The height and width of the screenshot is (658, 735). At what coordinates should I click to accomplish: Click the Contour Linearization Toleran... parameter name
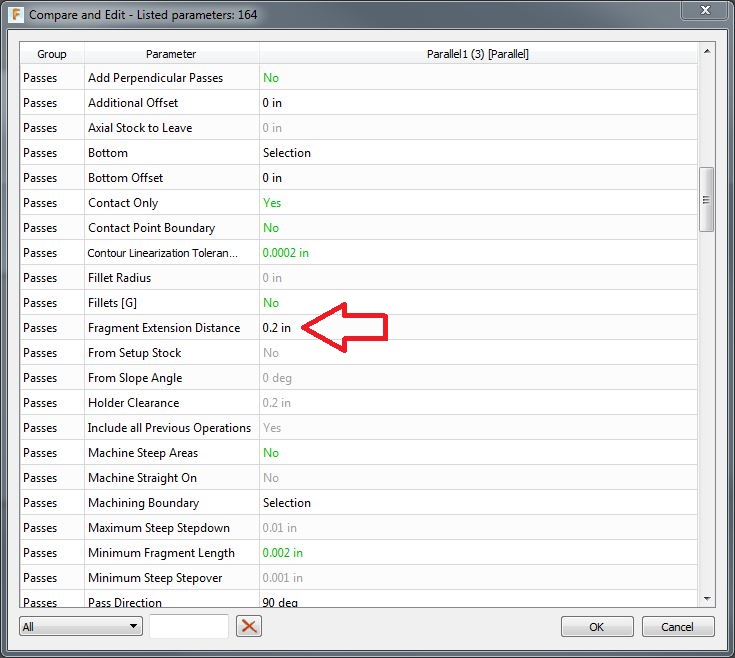[x=163, y=253]
